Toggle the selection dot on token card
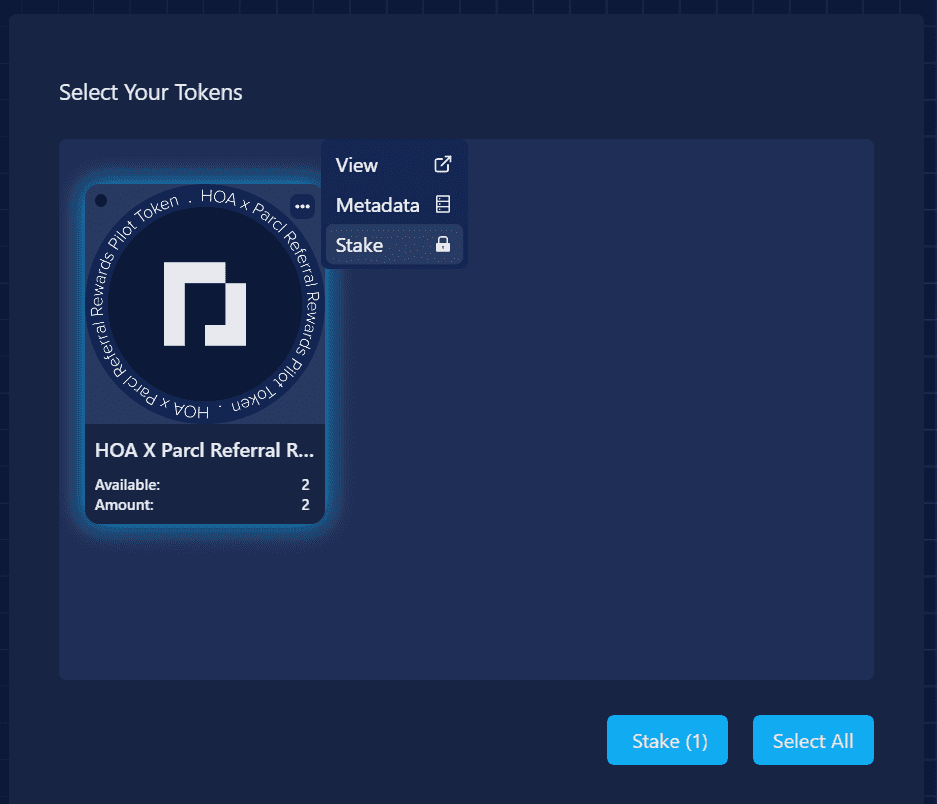The width and height of the screenshot is (937, 804). coord(101,200)
